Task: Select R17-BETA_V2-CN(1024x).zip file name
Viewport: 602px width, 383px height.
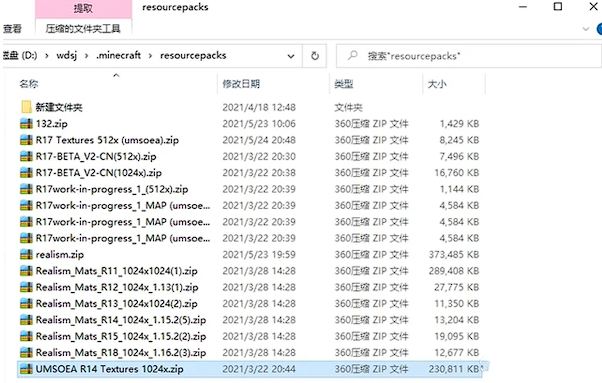Action: pyautogui.click(x=99, y=173)
